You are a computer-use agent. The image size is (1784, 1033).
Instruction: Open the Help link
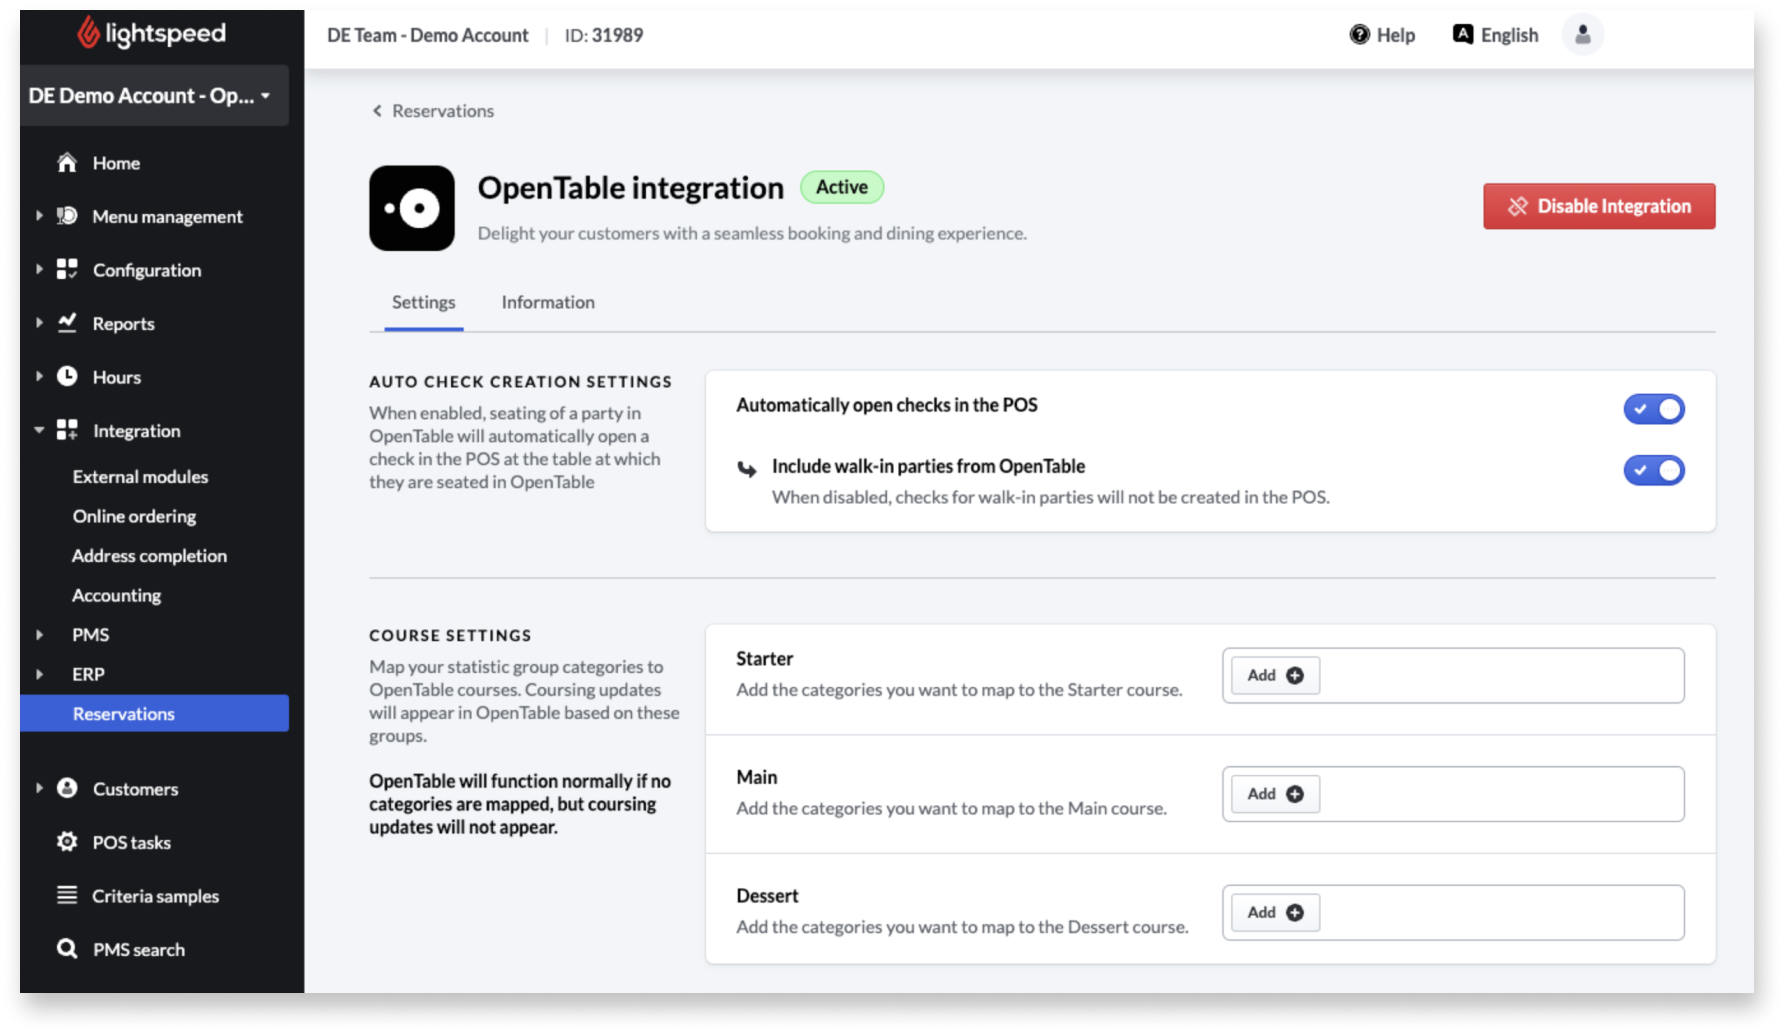point(1395,35)
